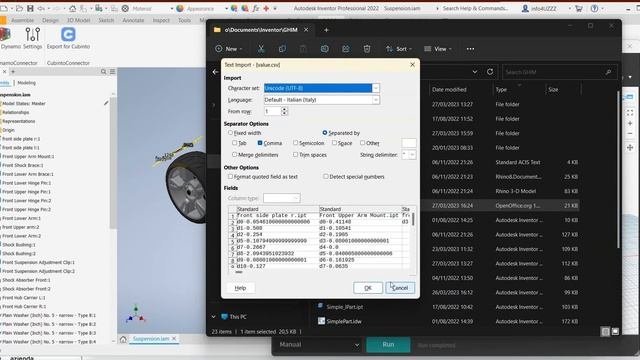Open the Annotate ribbon tab
The image size is (640, 360).
(x=133, y=20)
